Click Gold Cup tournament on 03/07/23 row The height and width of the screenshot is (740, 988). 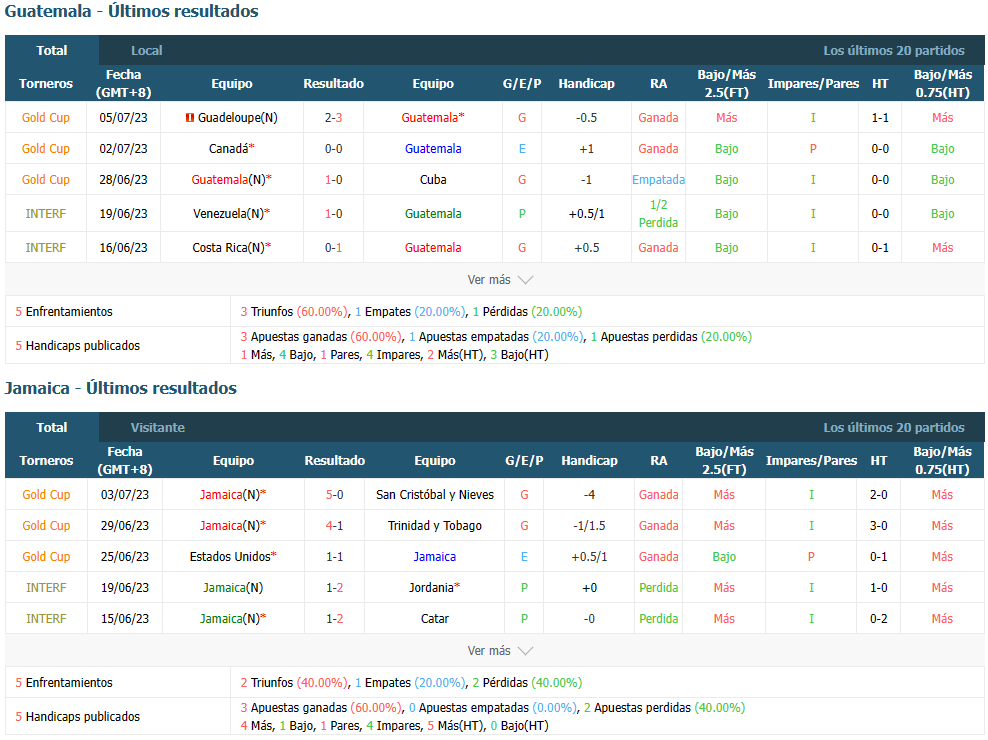coord(46,495)
